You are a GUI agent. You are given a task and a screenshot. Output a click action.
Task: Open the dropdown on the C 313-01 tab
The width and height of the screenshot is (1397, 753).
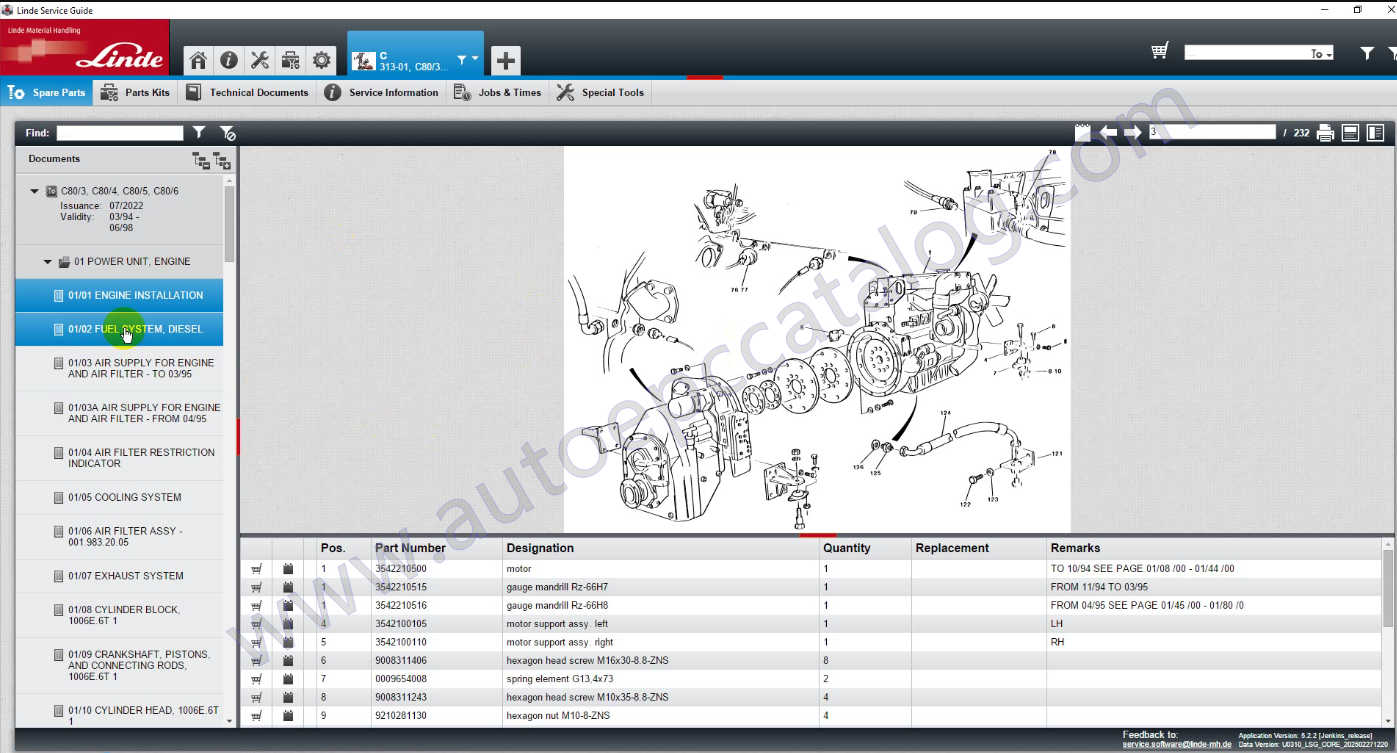tap(467, 60)
